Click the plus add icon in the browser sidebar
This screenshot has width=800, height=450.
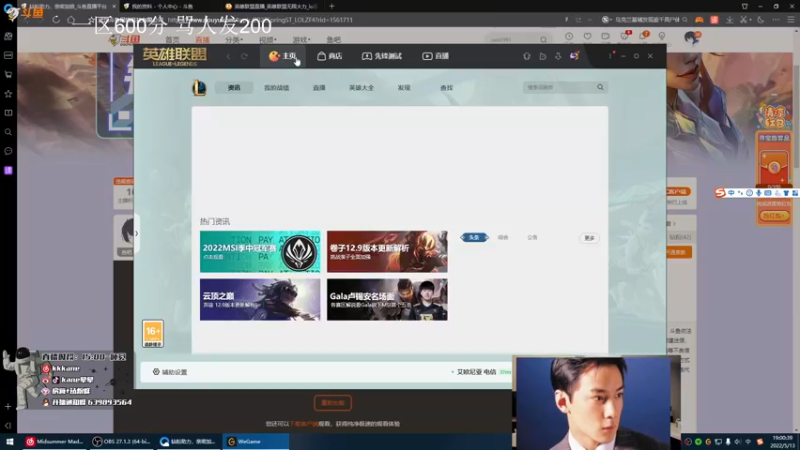8,407
